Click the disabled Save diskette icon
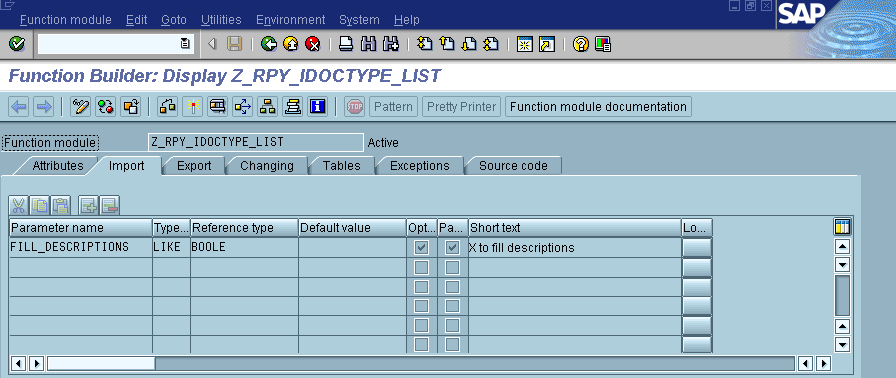 (234, 44)
